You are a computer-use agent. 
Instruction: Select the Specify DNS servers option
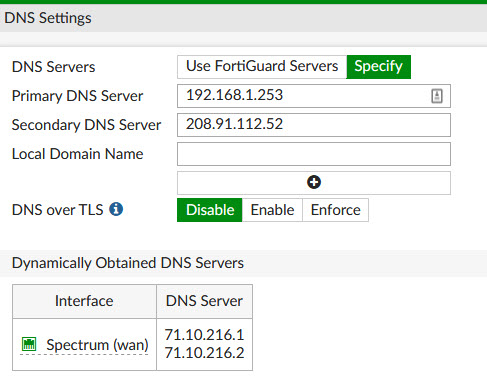pos(379,67)
